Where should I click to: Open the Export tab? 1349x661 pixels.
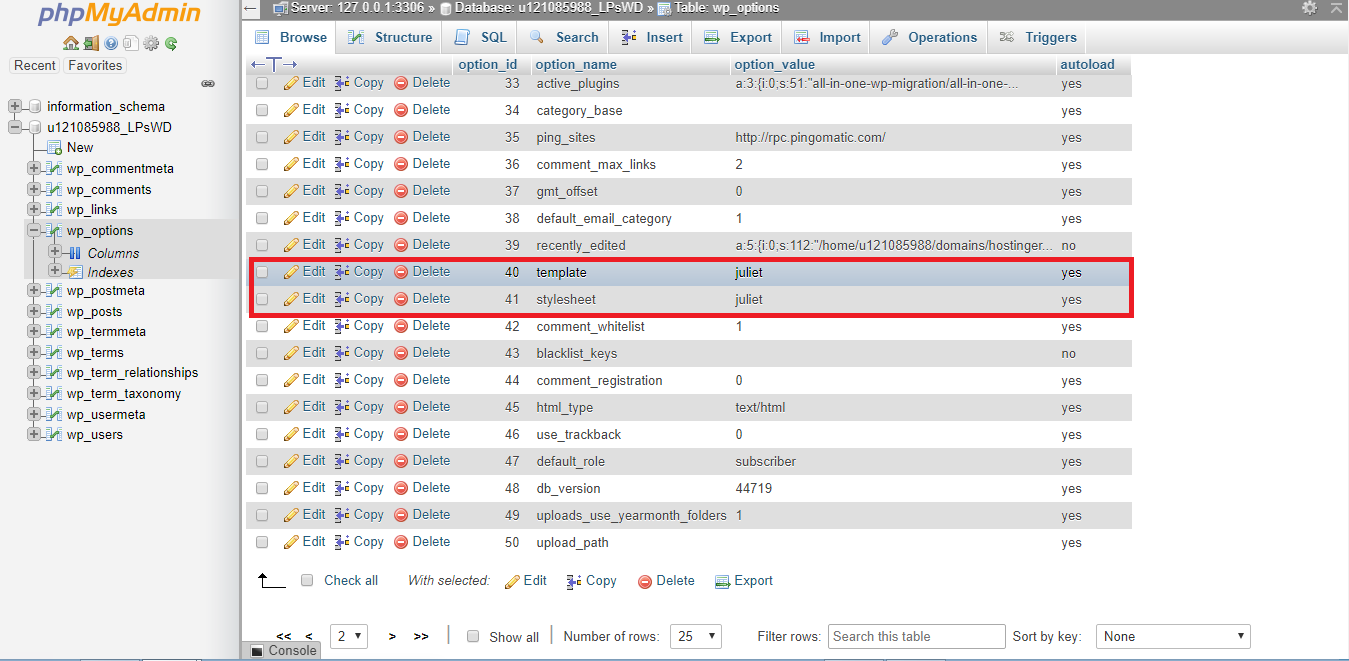pyautogui.click(x=737, y=36)
